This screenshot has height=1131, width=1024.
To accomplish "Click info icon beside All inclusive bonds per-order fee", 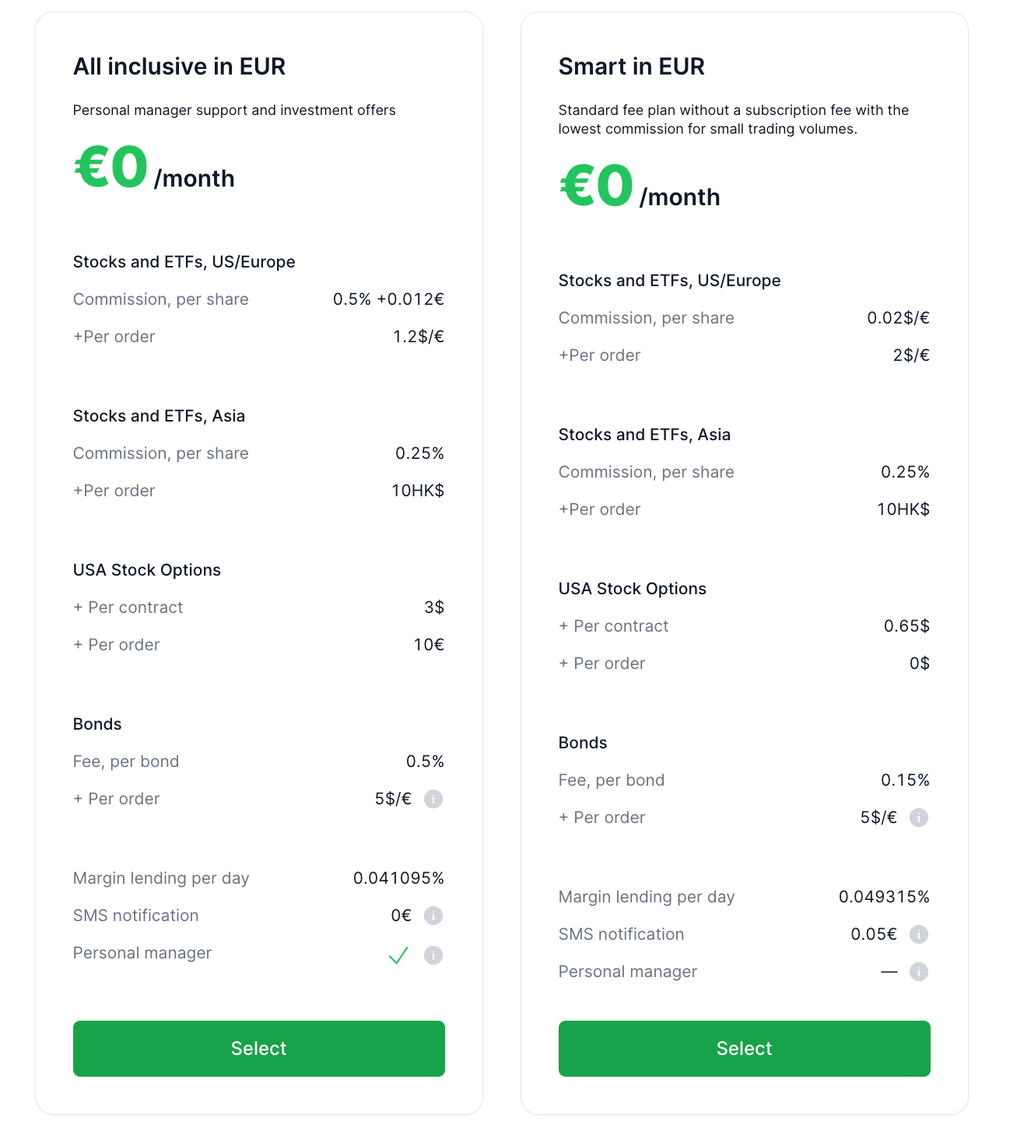I will tap(433, 799).
